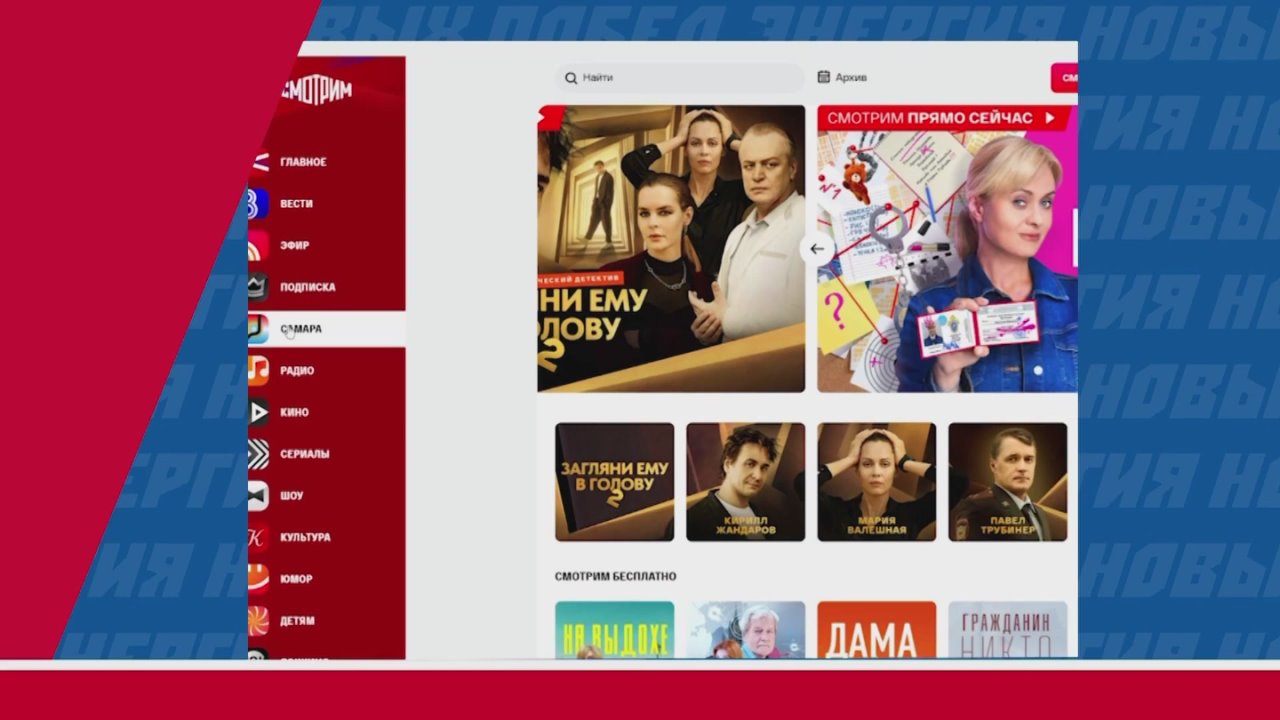Go to Главное menu section
The image size is (1280, 720).
click(x=303, y=162)
